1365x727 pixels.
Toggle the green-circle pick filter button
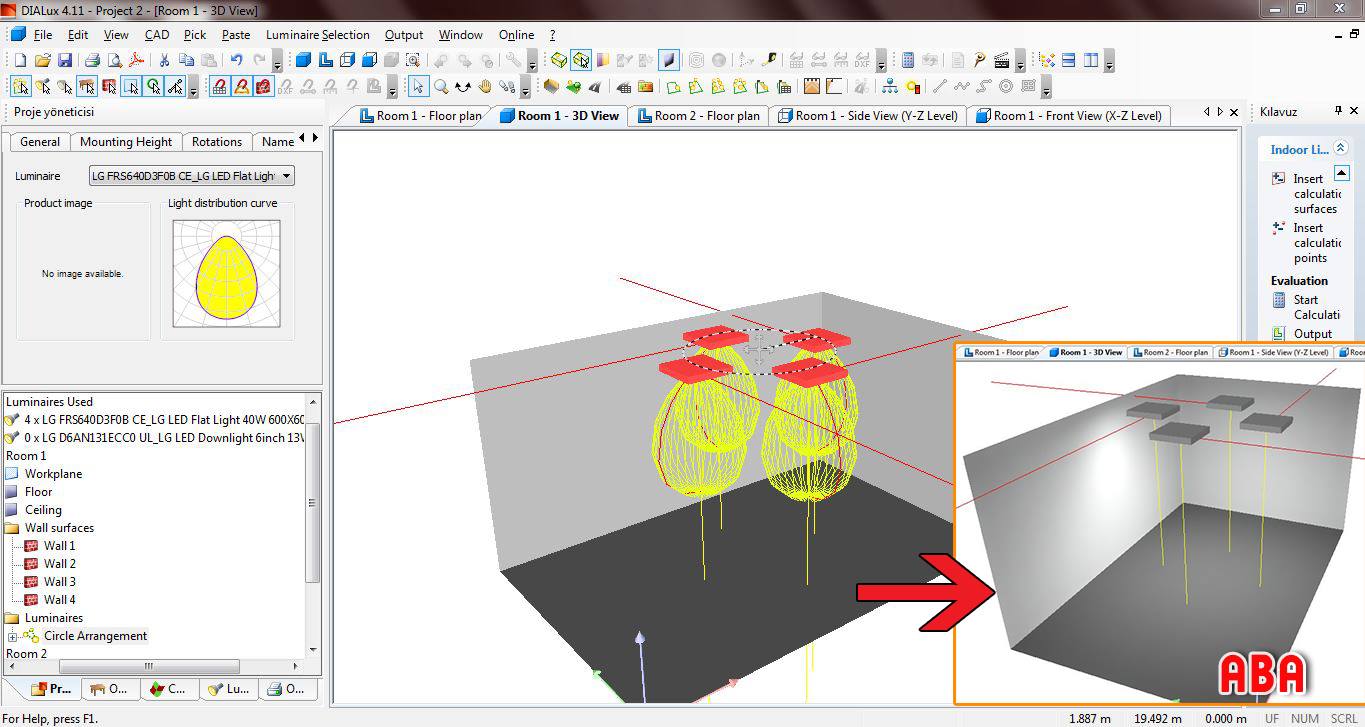153,87
